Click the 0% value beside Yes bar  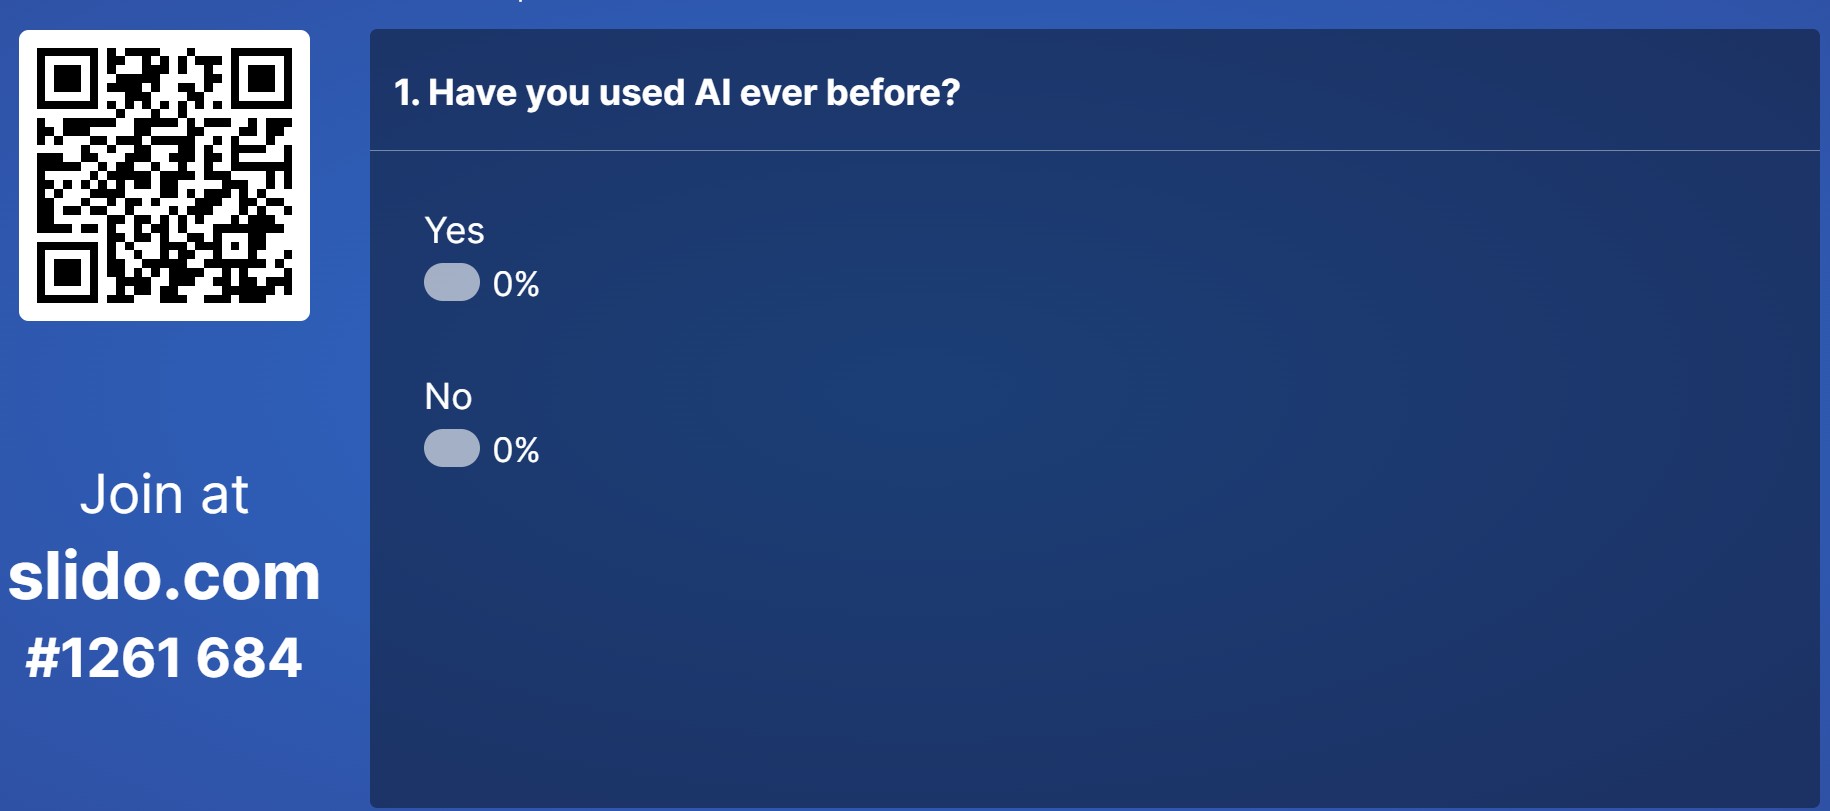pos(516,284)
